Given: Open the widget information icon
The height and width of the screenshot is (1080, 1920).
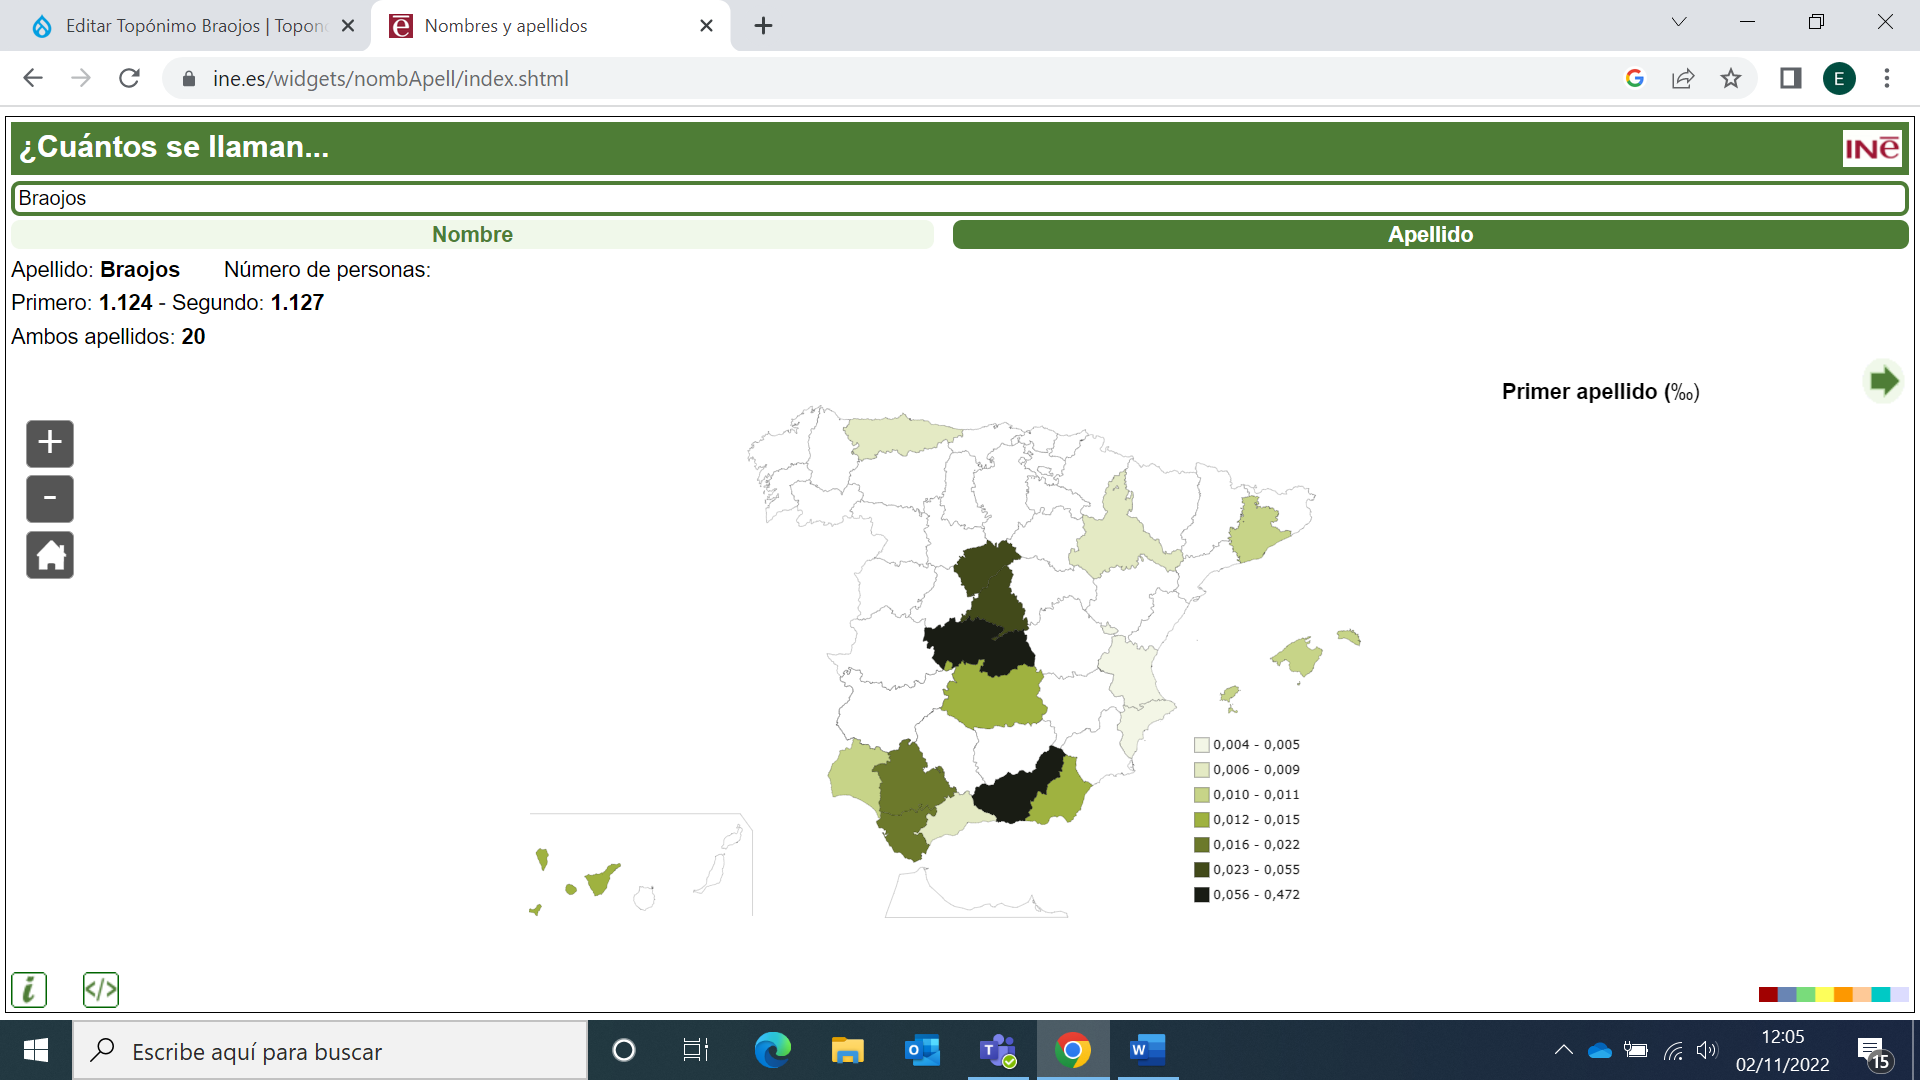Looking at the screenshot, I should pos(29,990).
